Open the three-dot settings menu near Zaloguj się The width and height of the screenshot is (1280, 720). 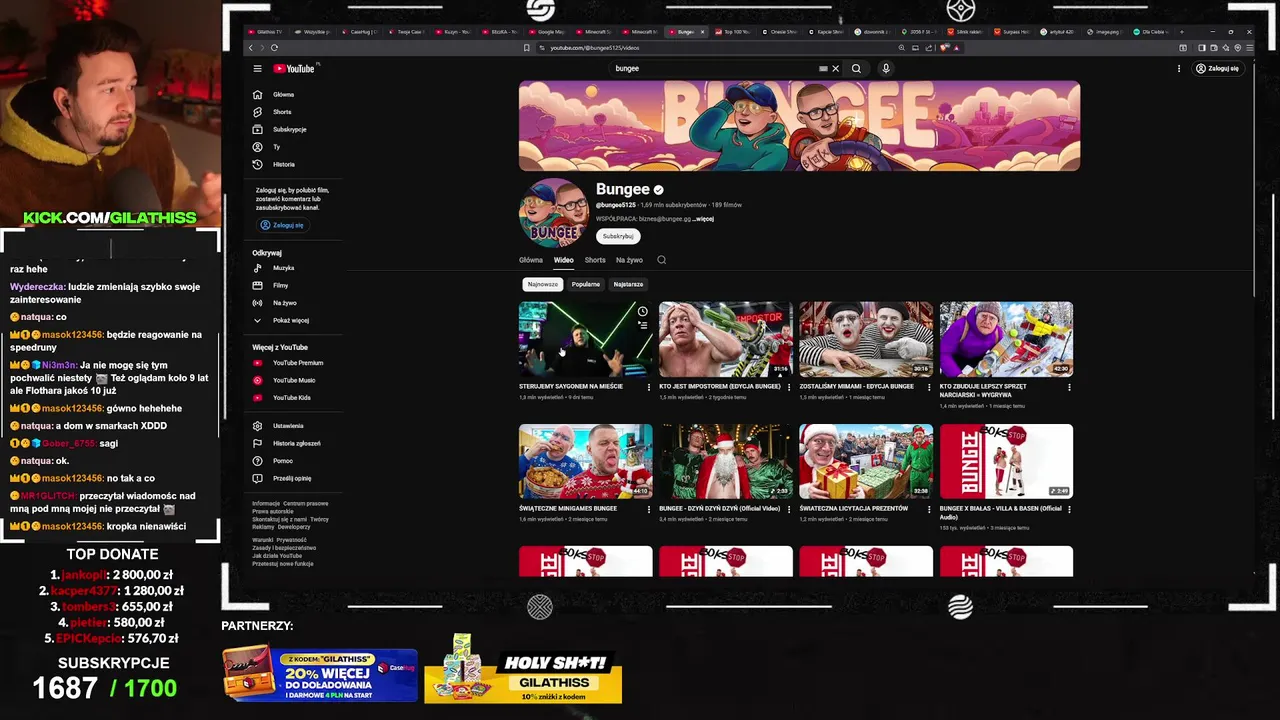click(1179, 69)
